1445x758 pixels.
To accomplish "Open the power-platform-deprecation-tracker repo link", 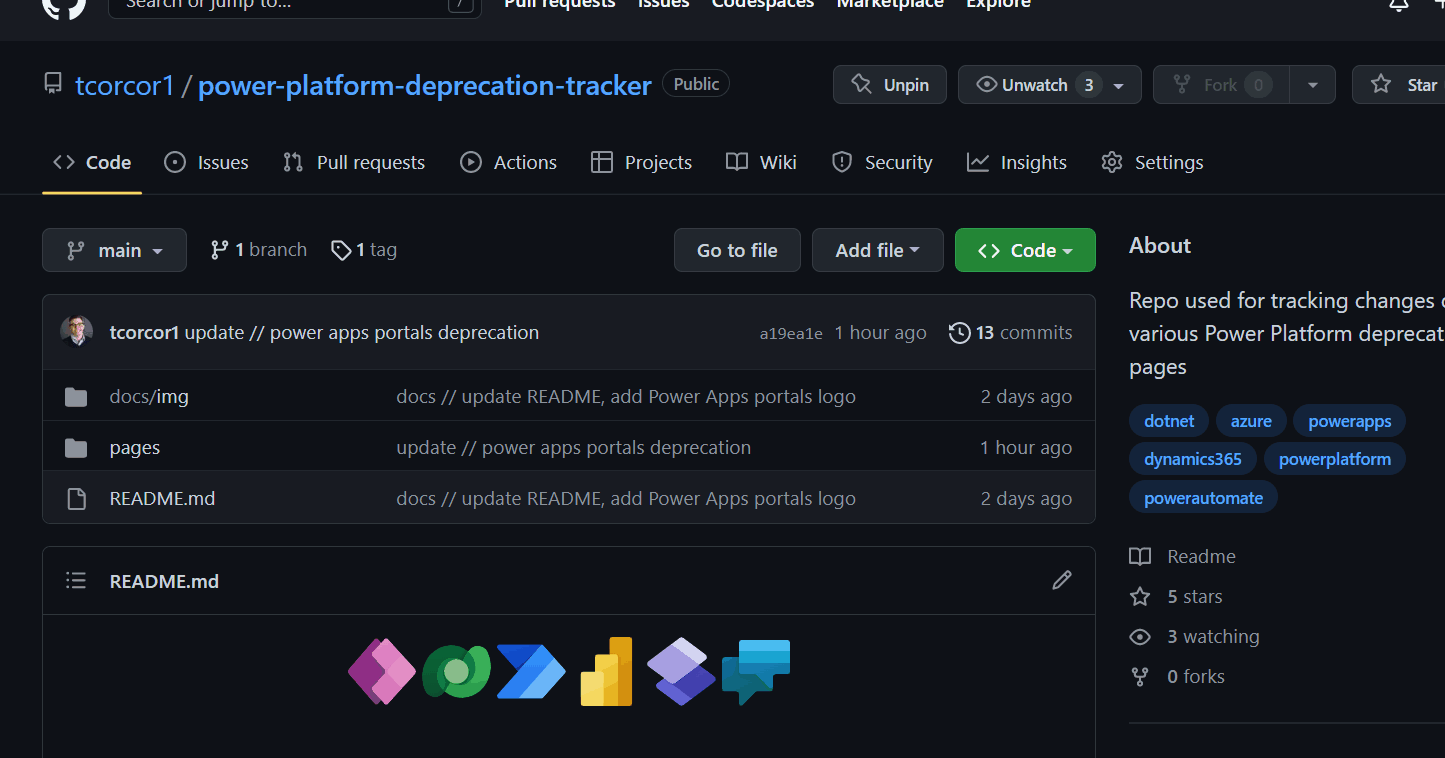I will [425, 85].
